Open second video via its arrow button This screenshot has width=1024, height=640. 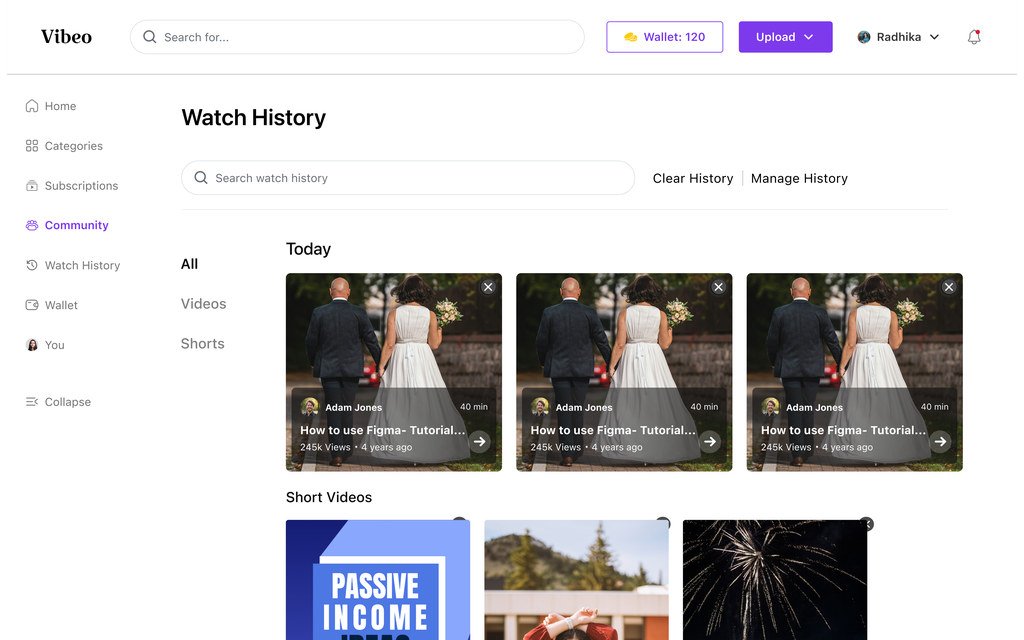click(710, 441)
